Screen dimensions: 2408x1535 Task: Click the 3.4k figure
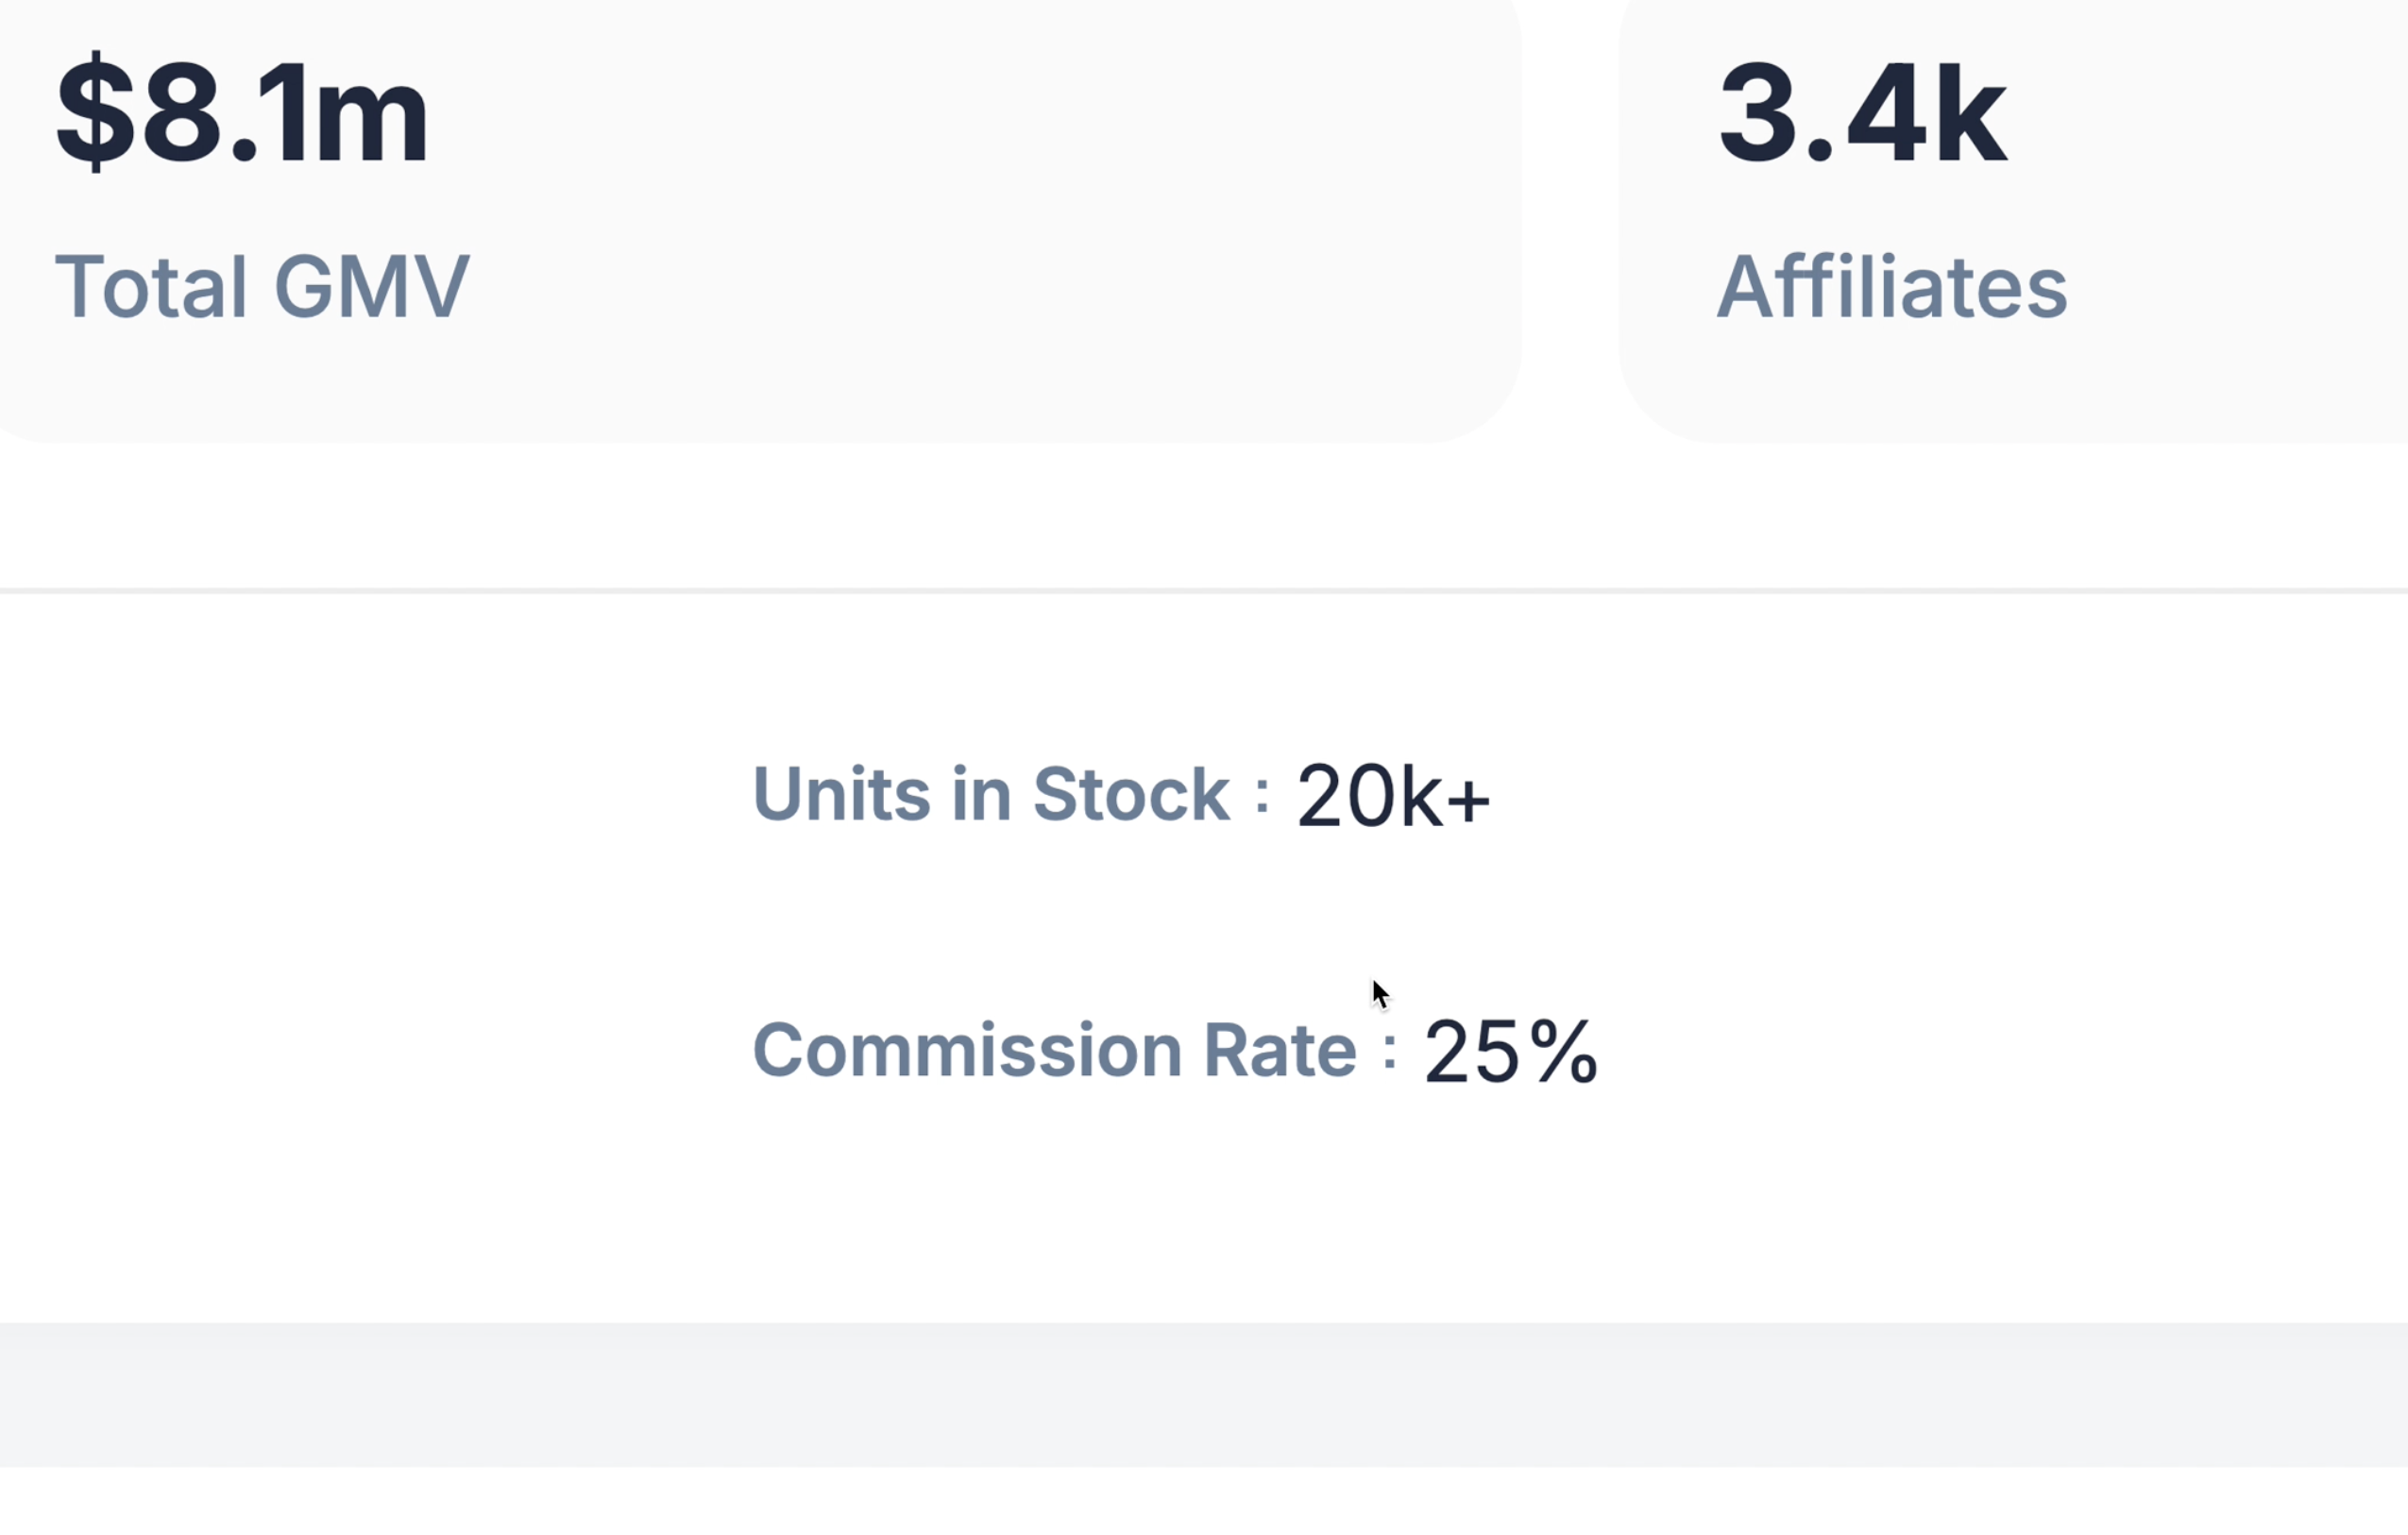(1862, 112)
